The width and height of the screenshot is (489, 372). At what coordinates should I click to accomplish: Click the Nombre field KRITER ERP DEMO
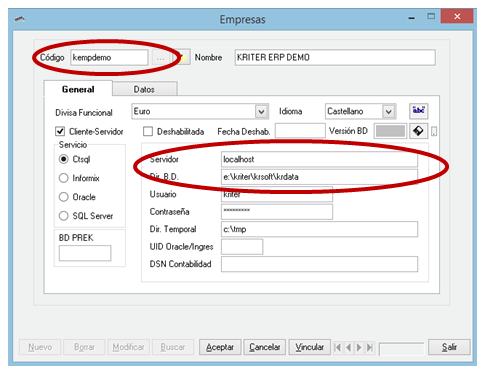335,58
